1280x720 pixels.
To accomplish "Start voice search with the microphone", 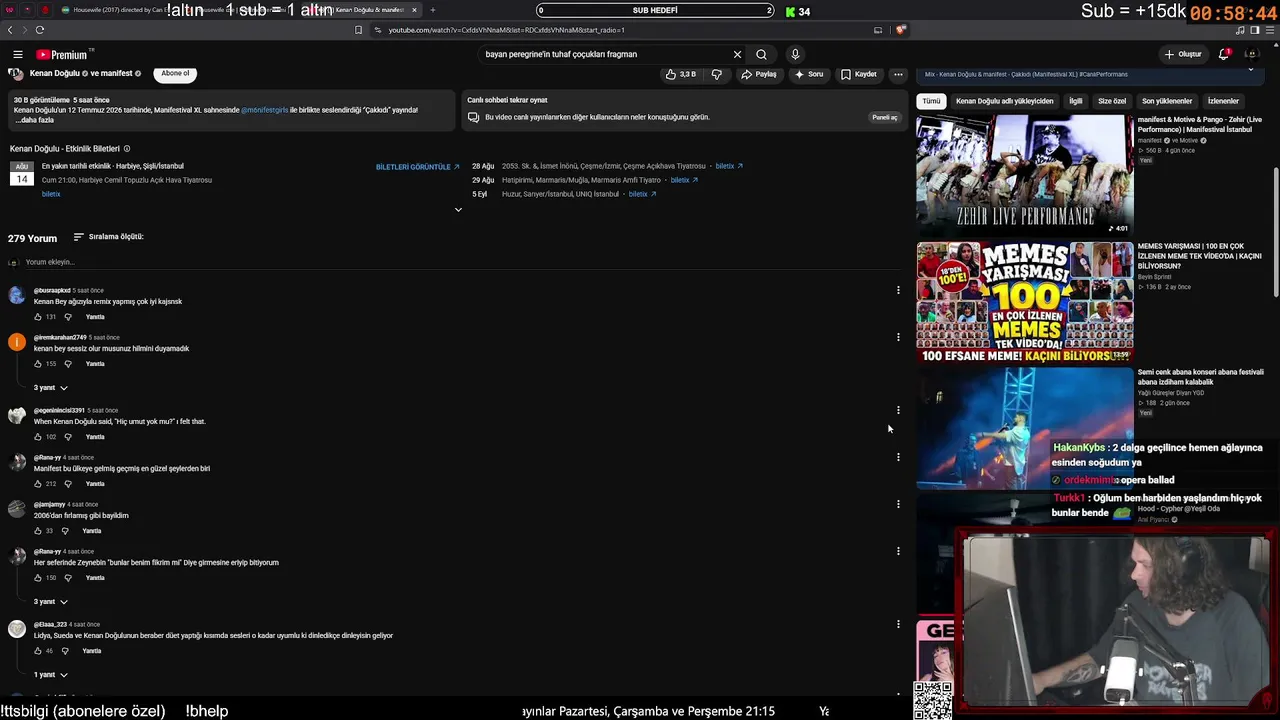I will click(795, 54).
